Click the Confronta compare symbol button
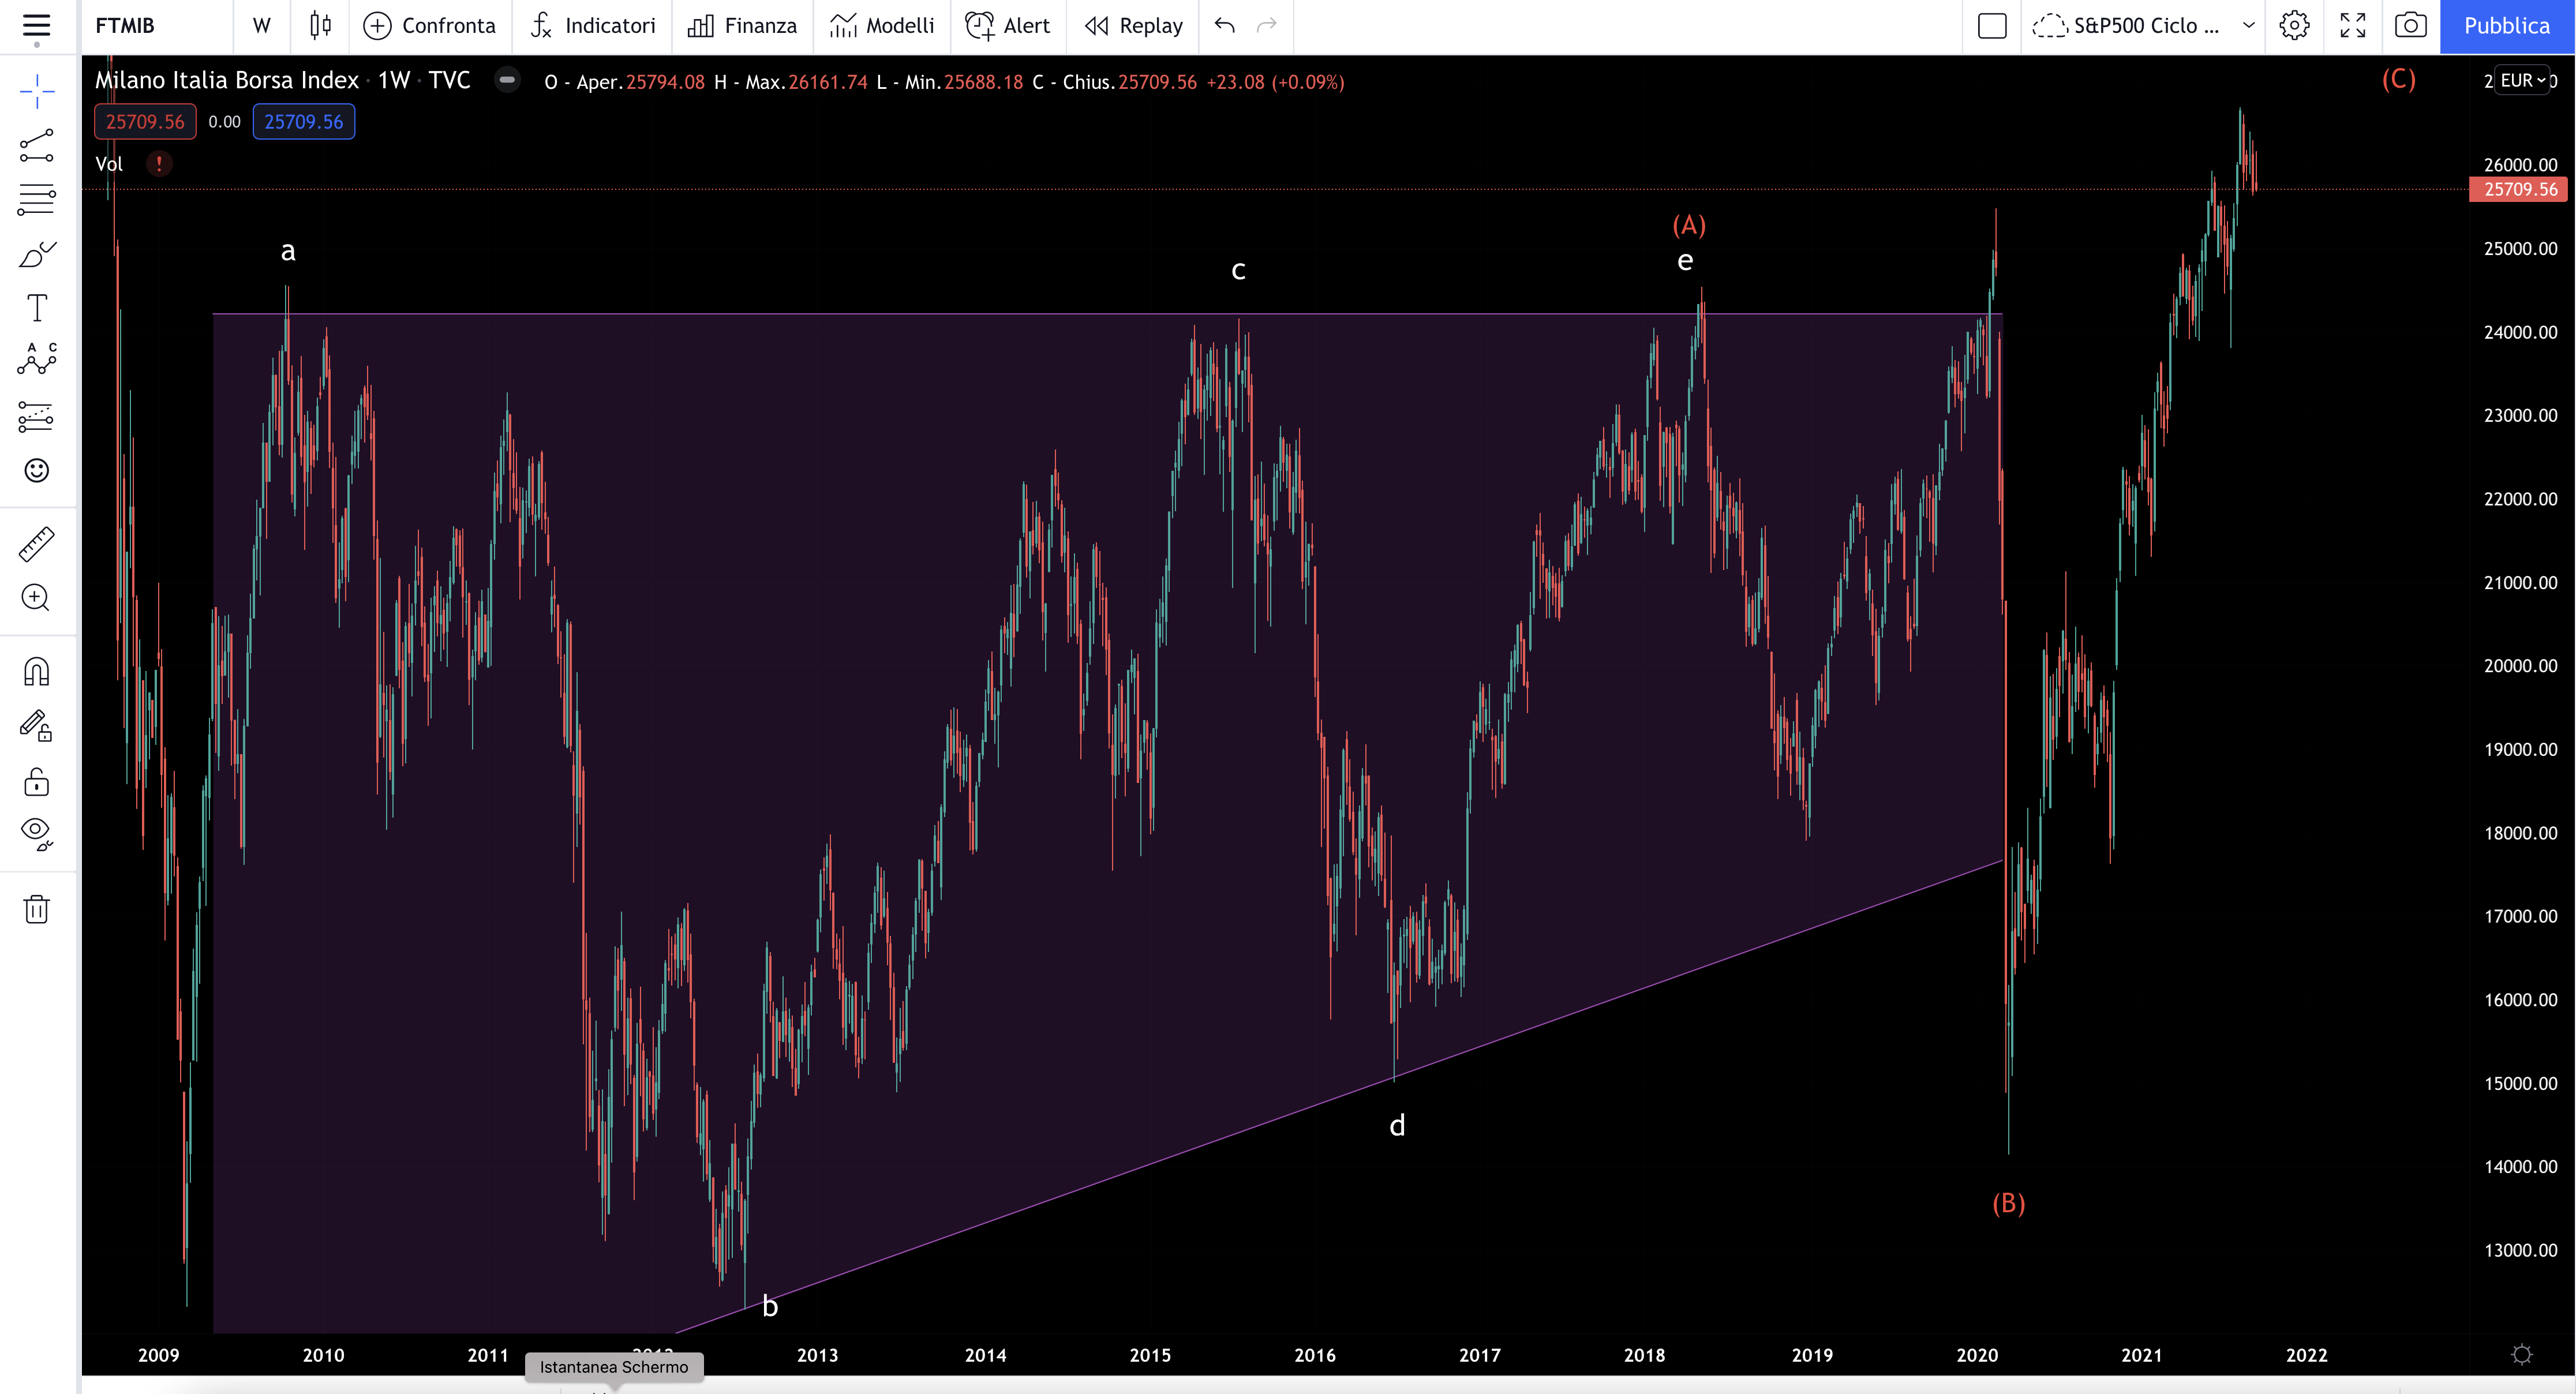 430,26
